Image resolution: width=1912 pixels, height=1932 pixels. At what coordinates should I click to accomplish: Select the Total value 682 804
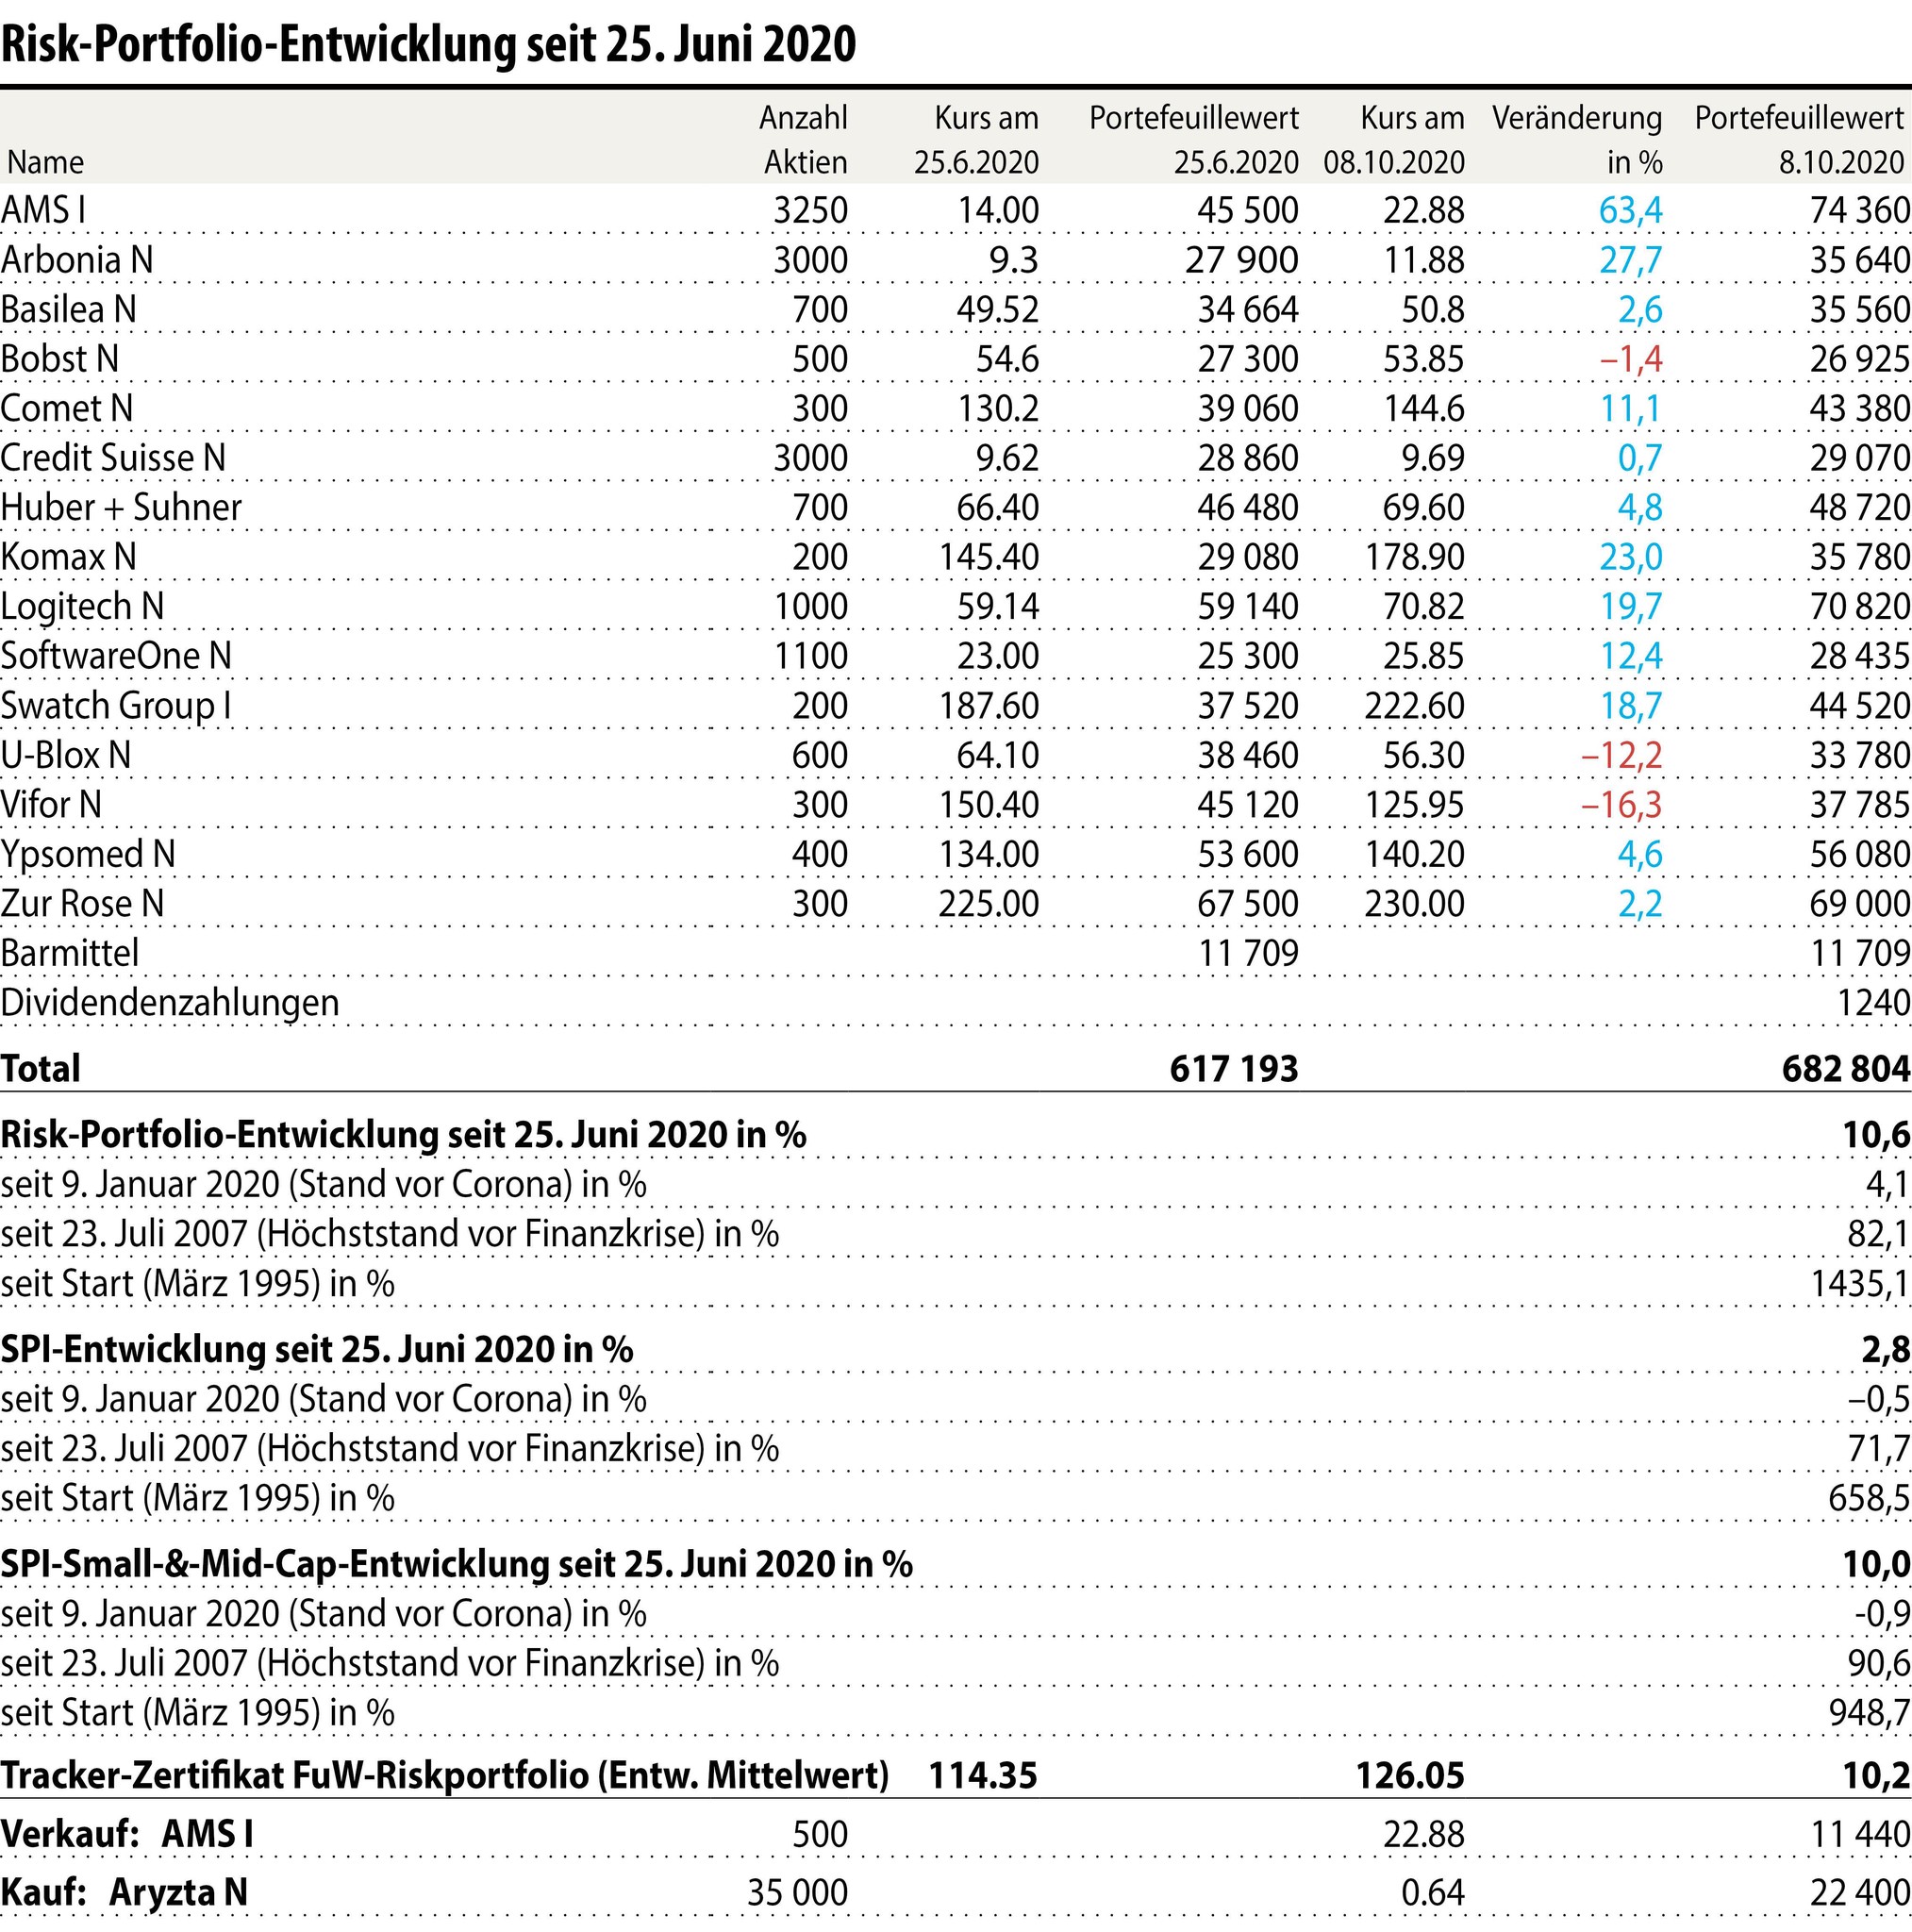(1845, 1068)
